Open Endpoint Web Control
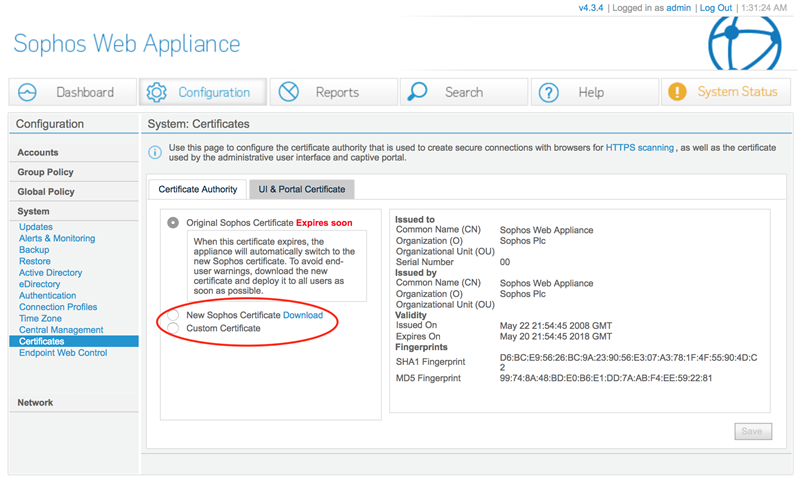799x479 pixels. click(x=63, y=353)
